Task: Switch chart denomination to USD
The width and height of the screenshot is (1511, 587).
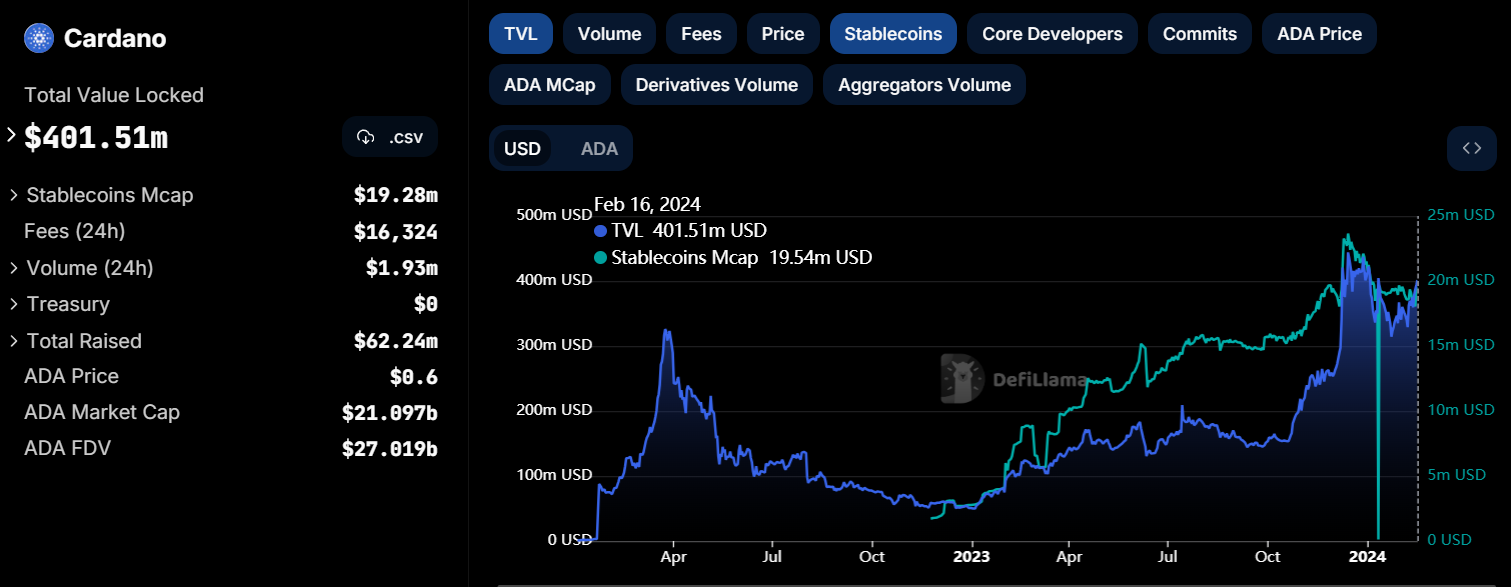Action: pos(522,149)
